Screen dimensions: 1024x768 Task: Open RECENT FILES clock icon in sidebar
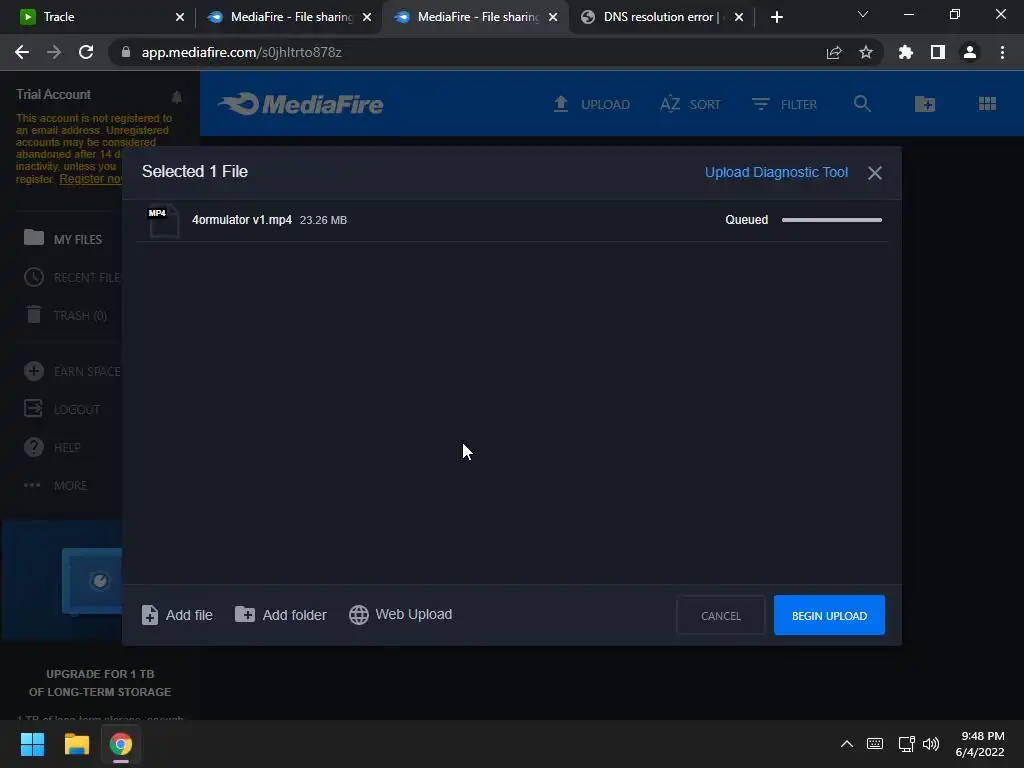point(34,278)
